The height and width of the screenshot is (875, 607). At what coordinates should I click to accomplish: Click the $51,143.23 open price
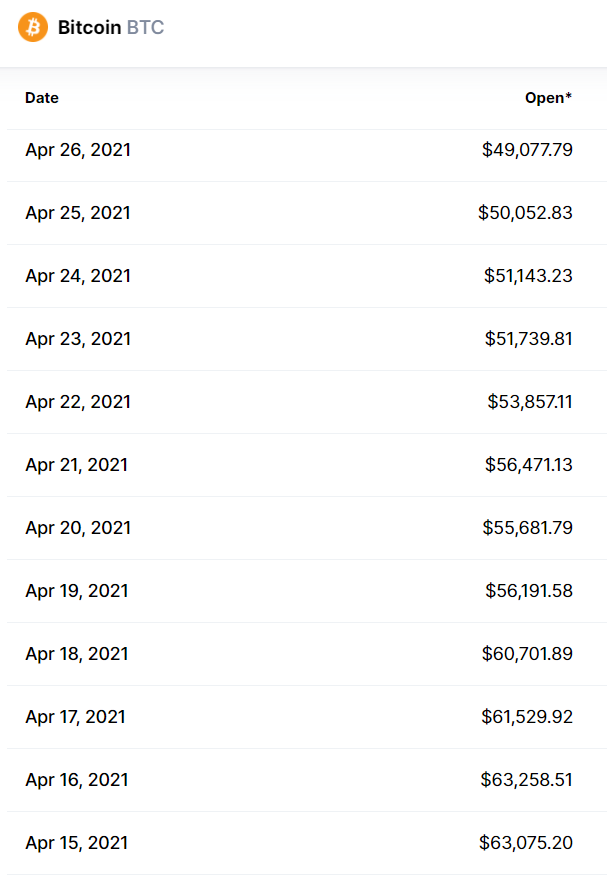[x=528, y=276]
